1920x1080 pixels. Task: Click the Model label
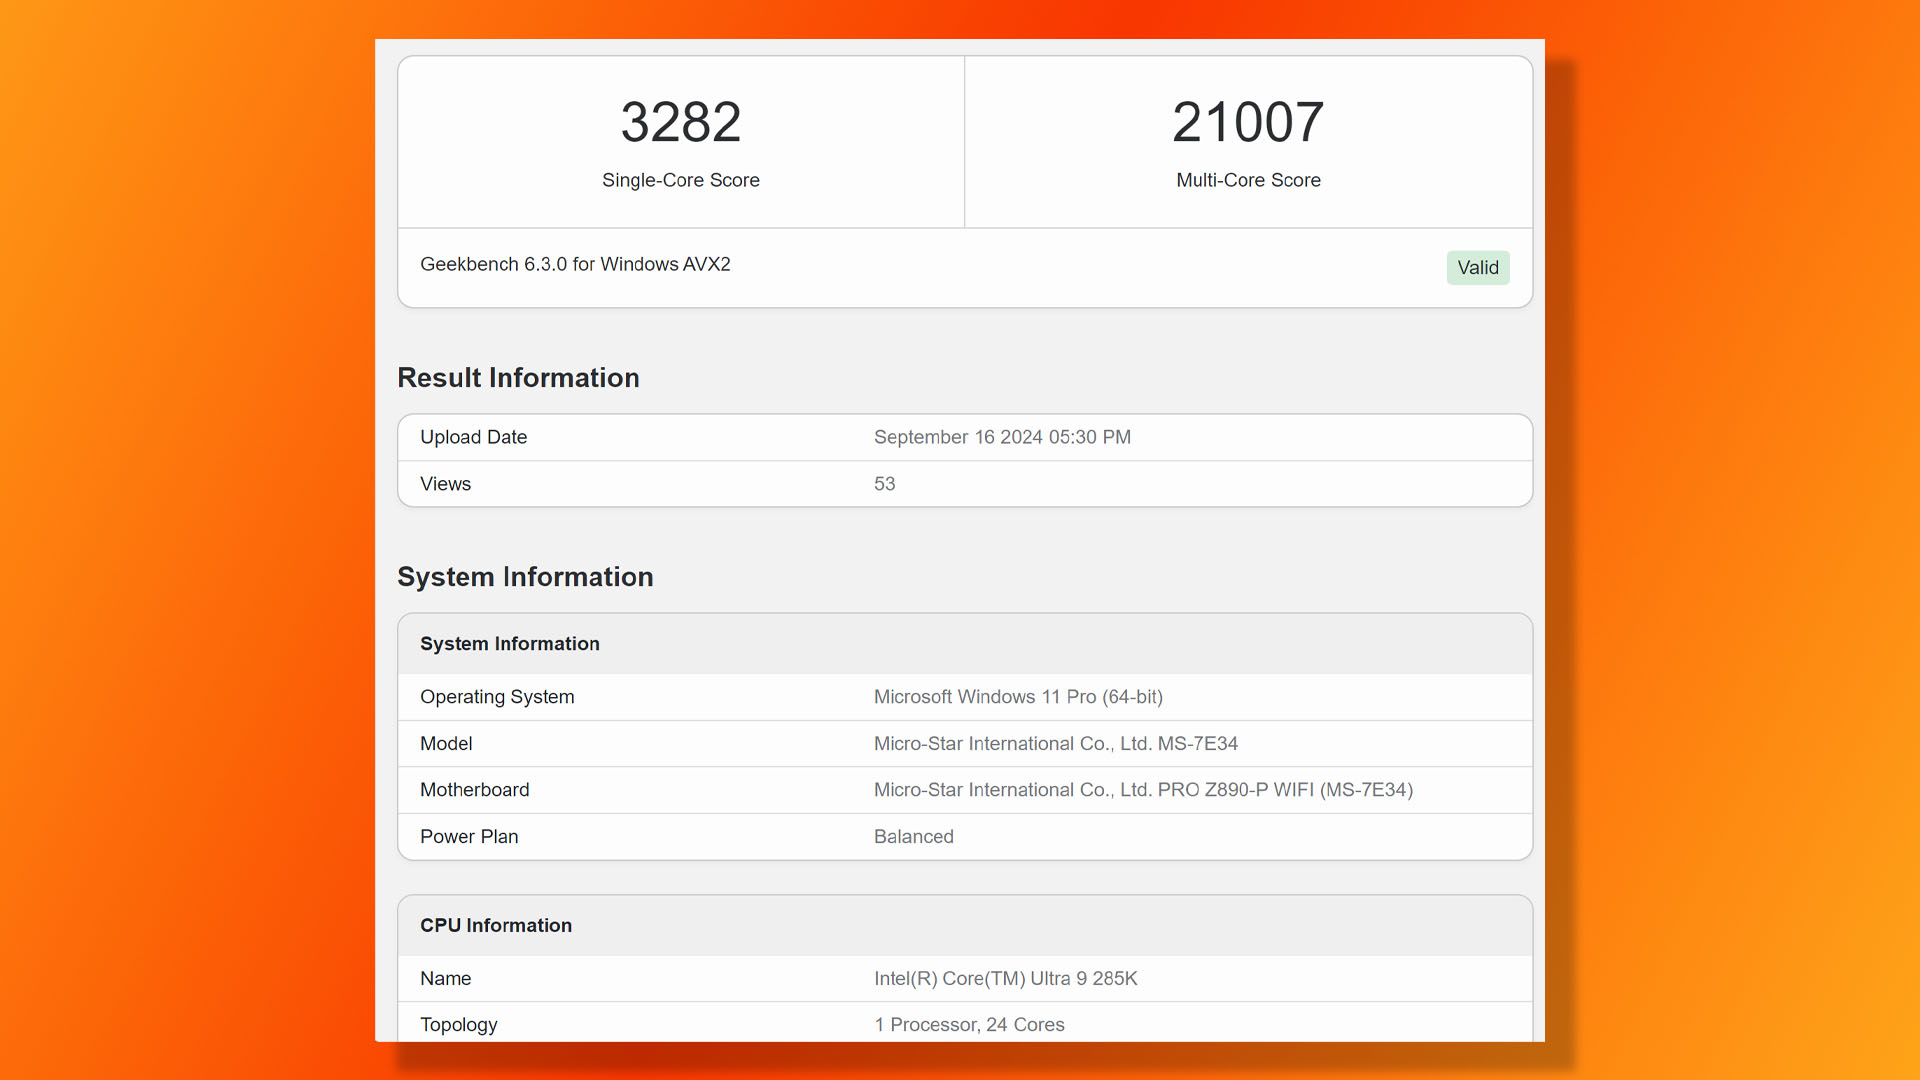[446, 744]
